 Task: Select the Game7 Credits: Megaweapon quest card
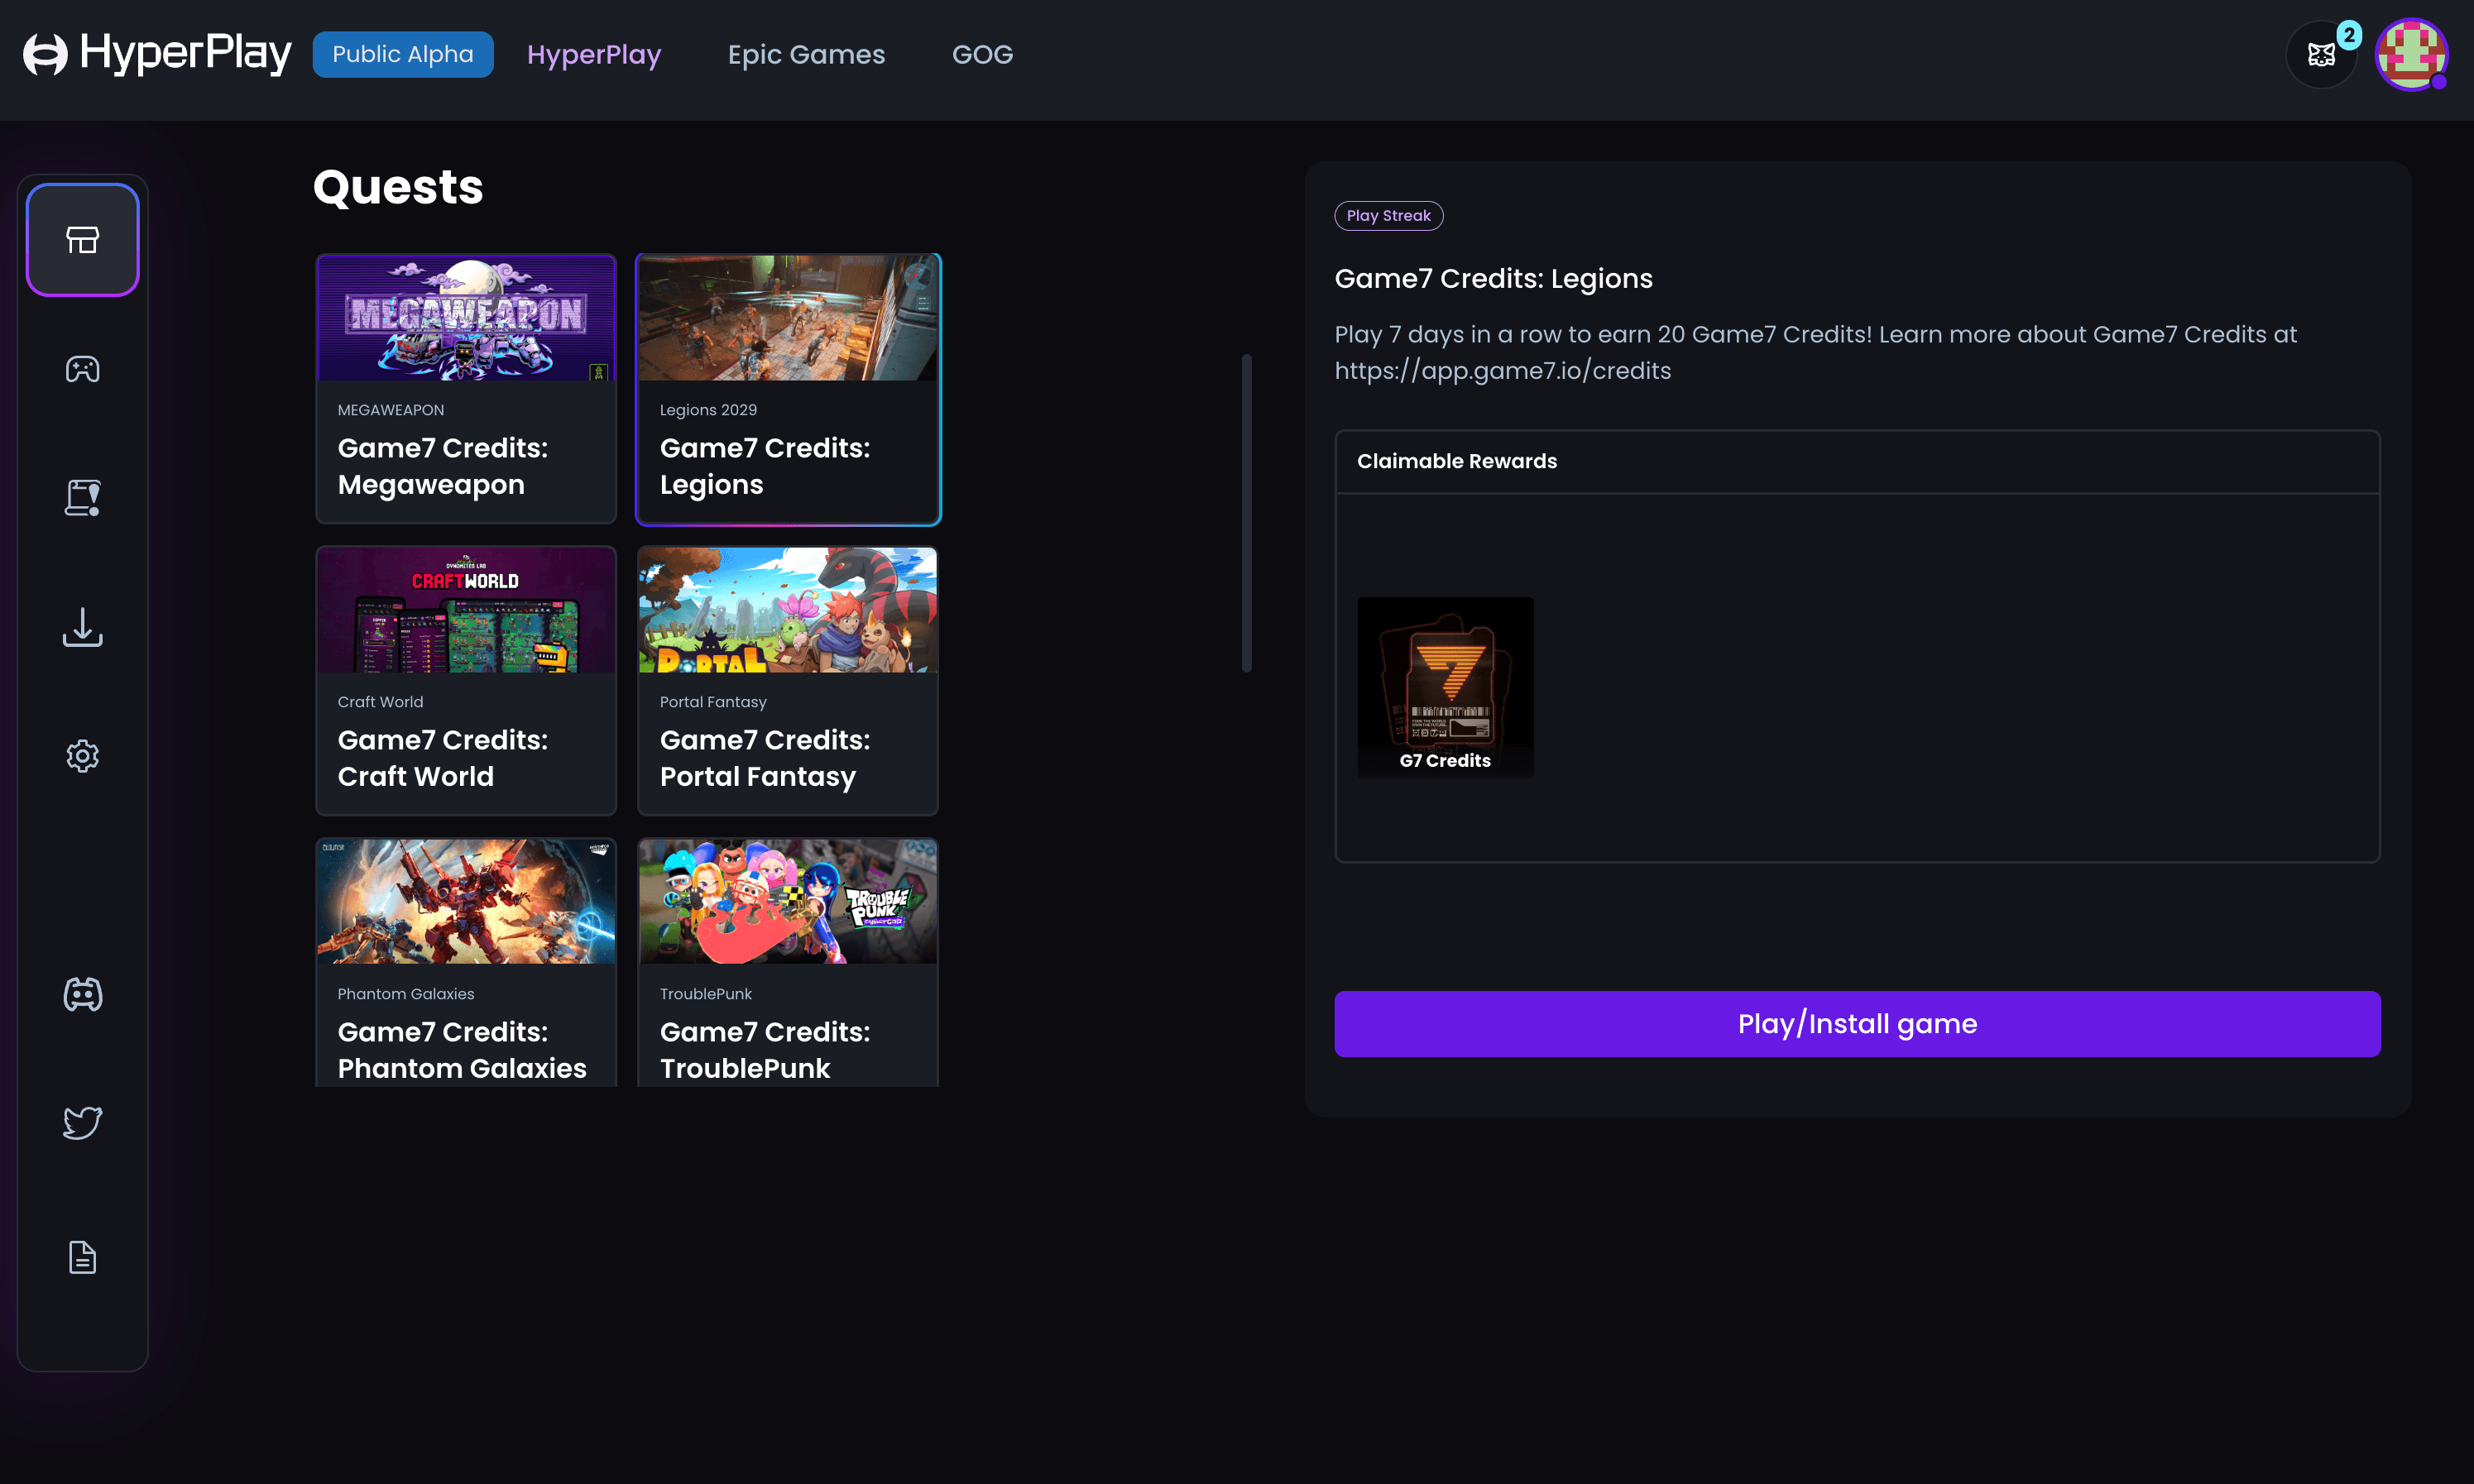[x=466, y=389]
